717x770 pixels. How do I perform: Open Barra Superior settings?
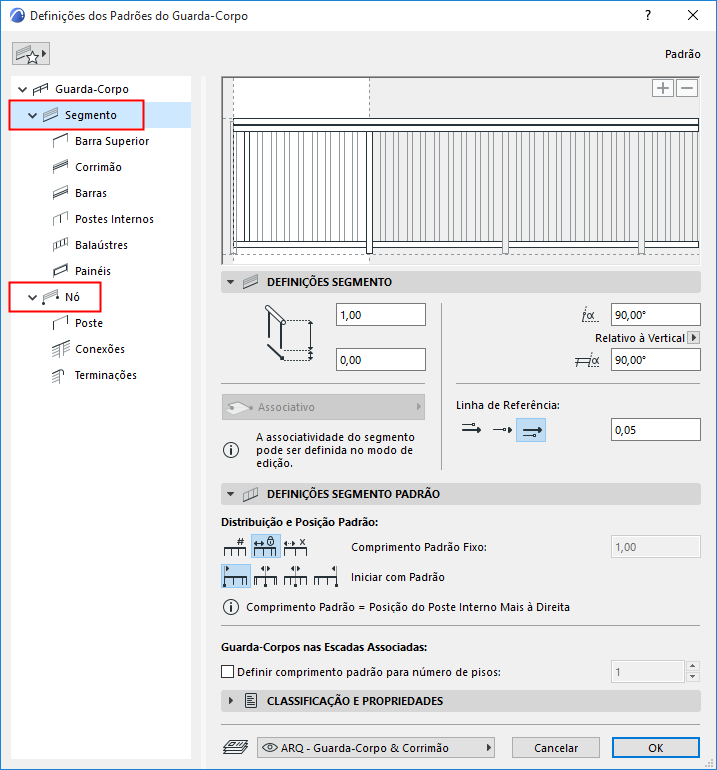(x=112, y=141)
